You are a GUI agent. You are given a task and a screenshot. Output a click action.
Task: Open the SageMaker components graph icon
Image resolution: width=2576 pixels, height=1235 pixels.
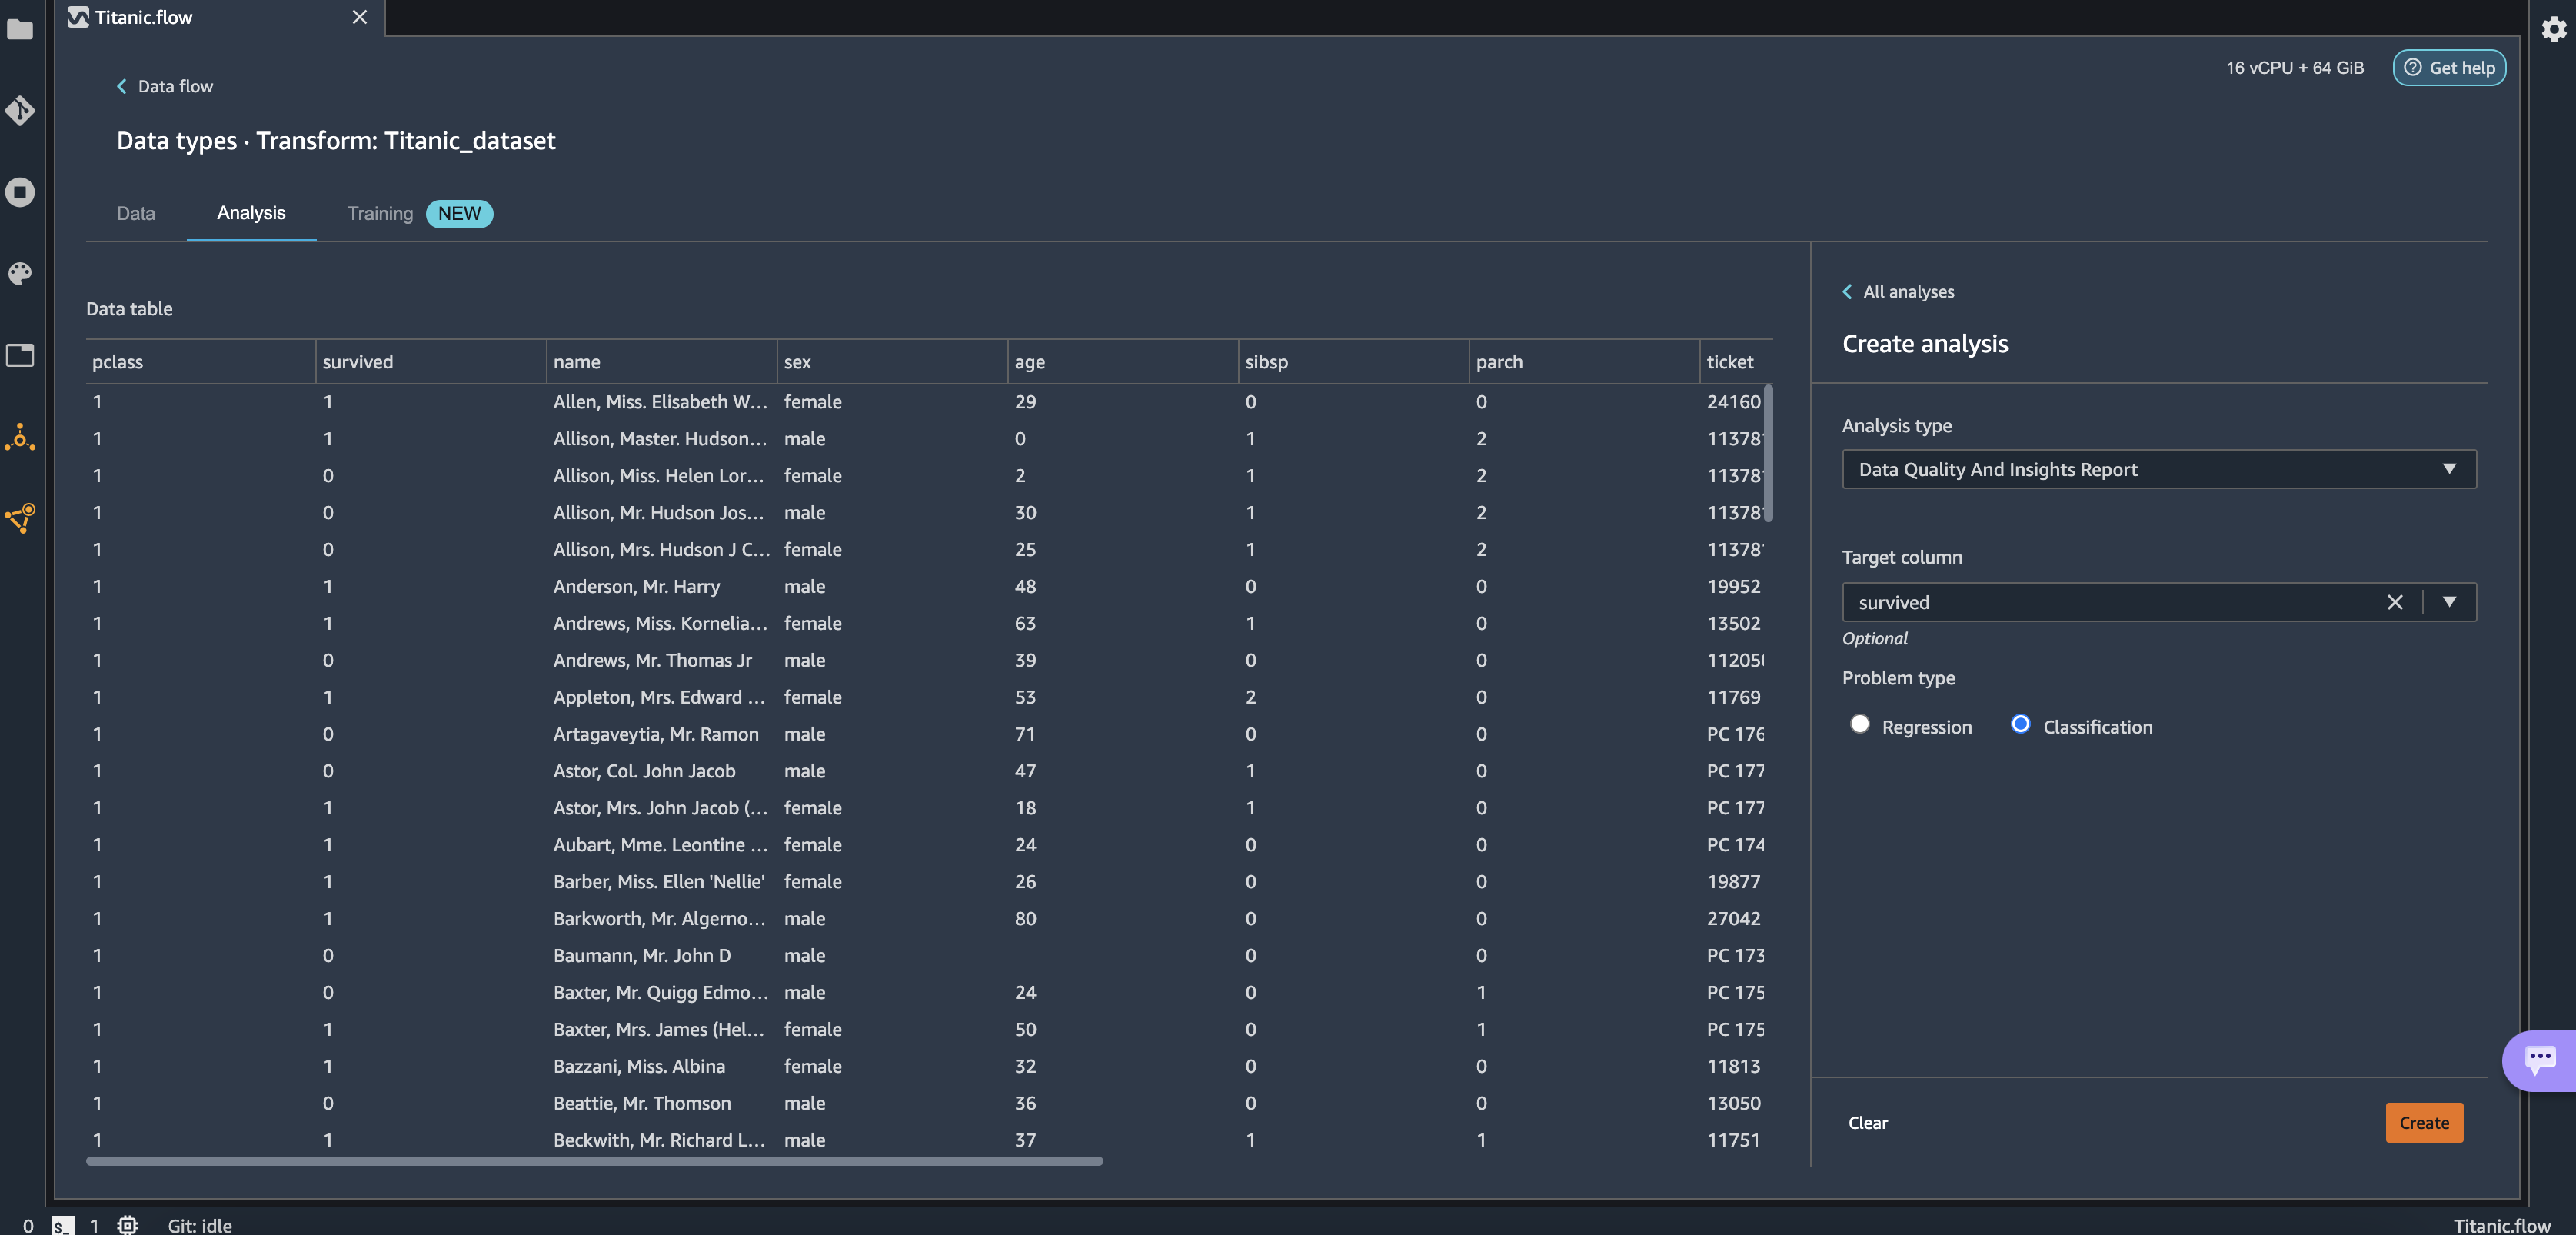pos(20,517)
